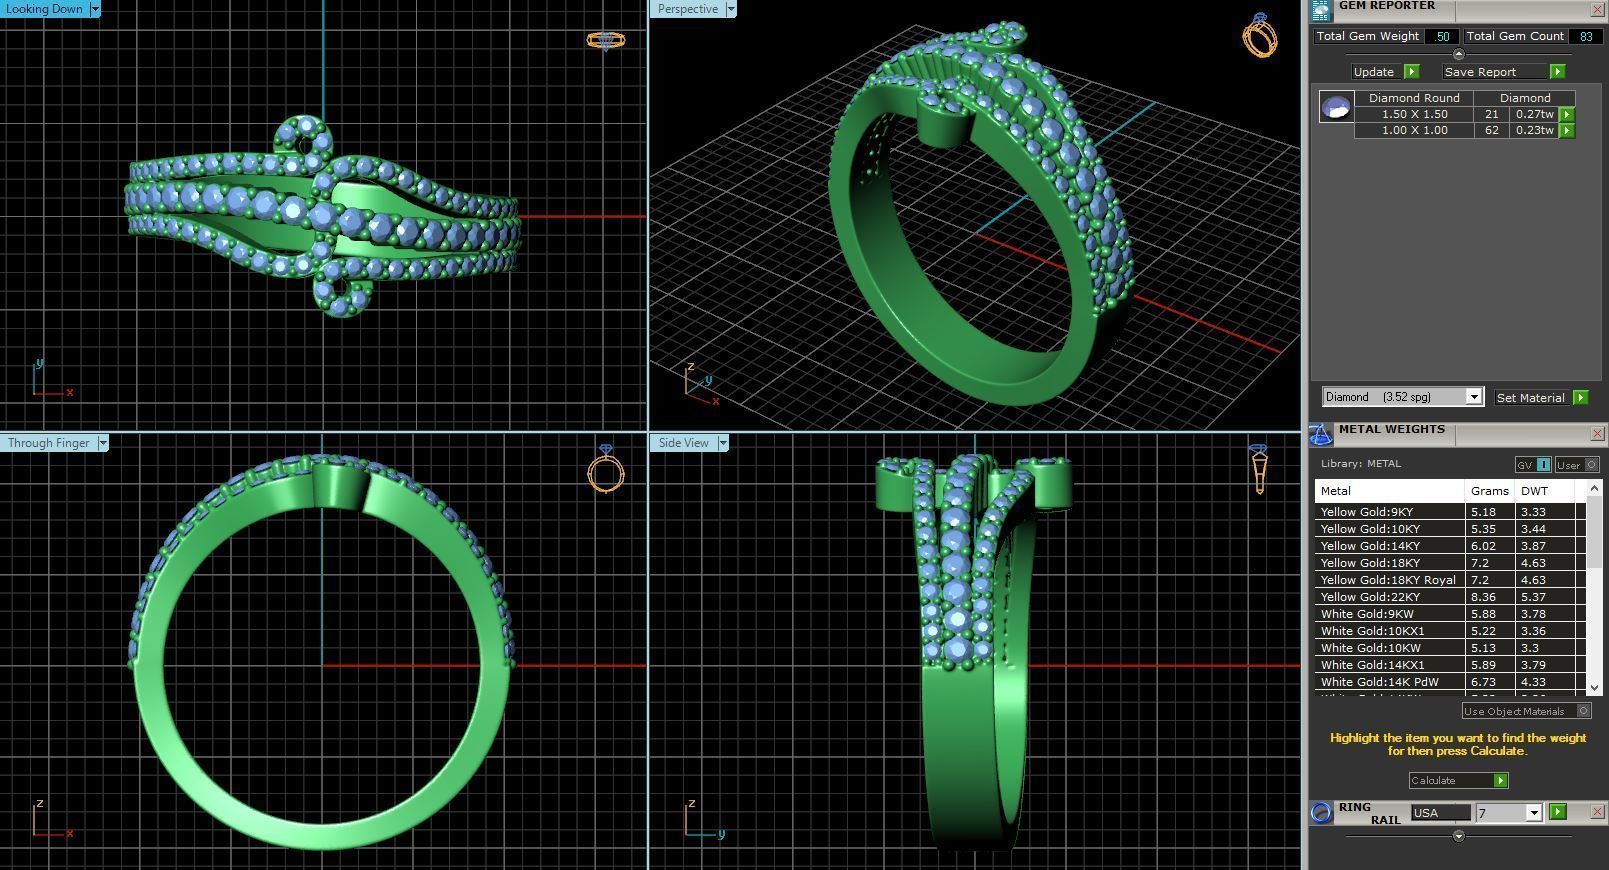Close the Metal Weights panel
The width and height of the screenshot is (1609, 870).
(x=1597, y=433)
